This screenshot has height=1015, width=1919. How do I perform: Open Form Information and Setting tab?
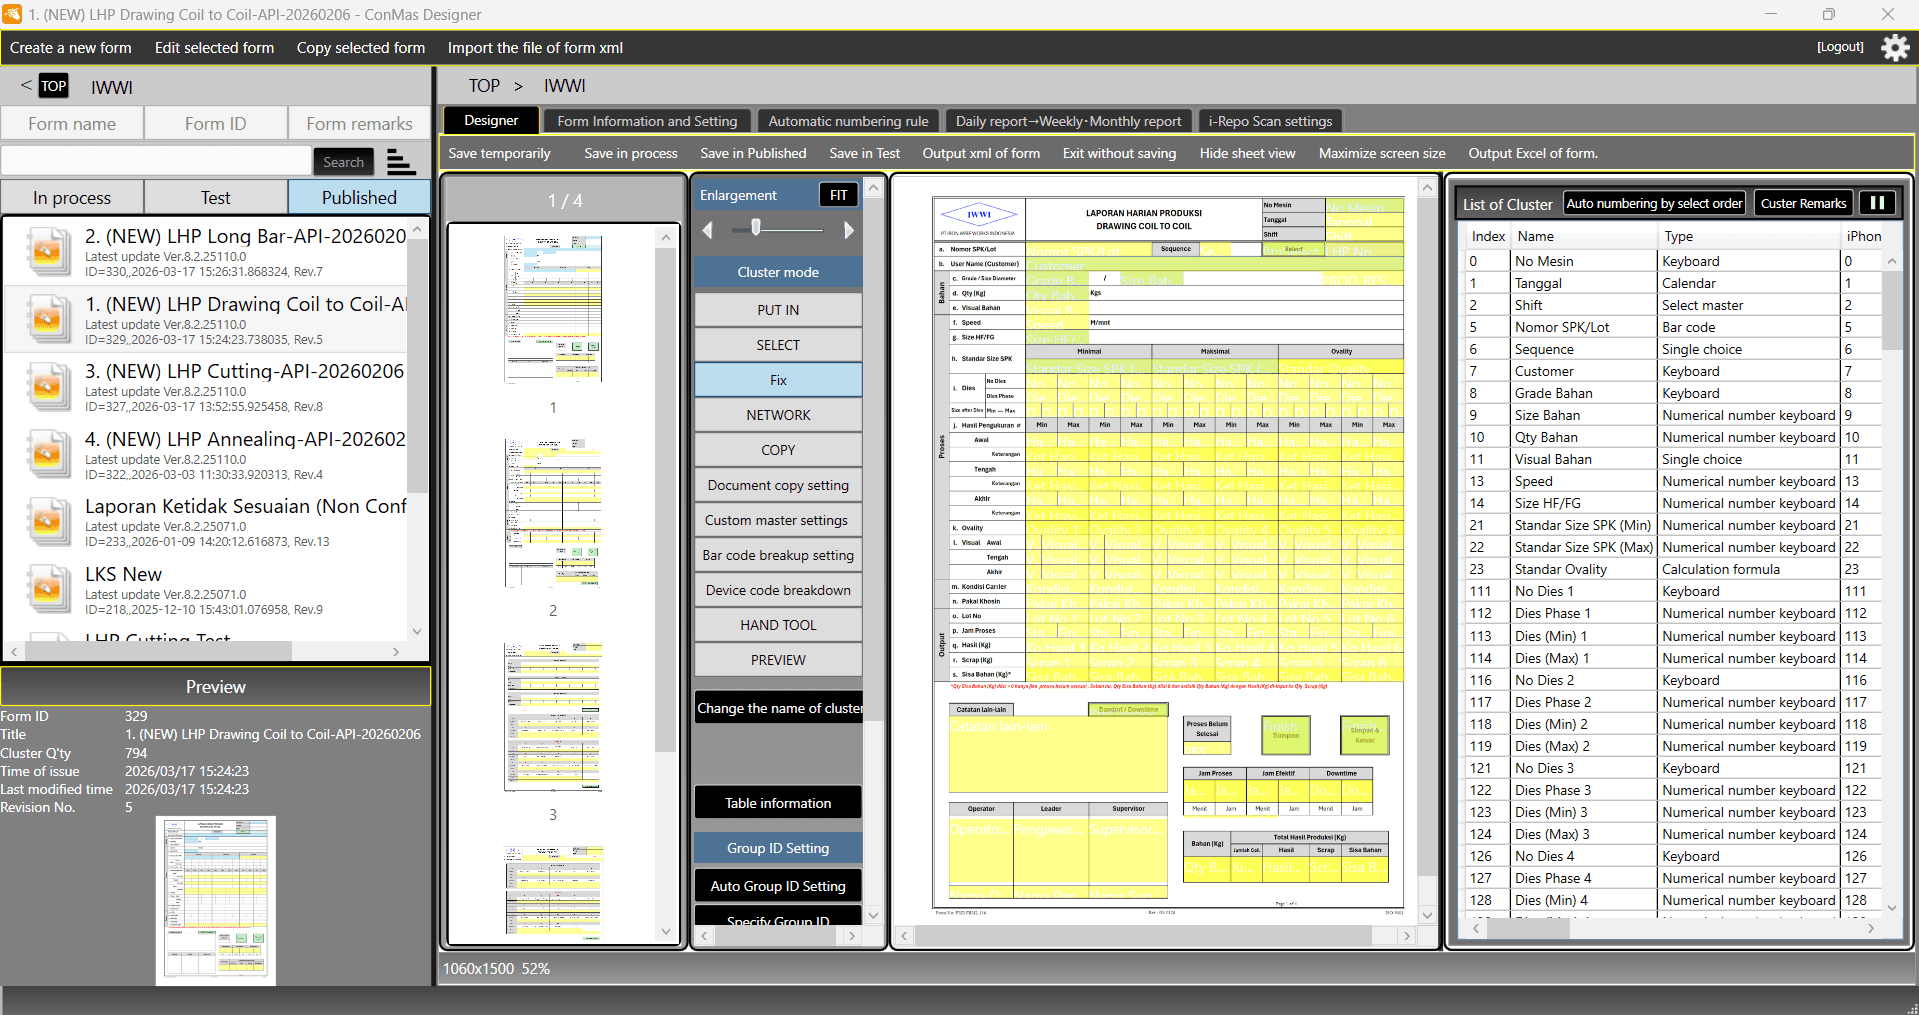tap(647, 121)
